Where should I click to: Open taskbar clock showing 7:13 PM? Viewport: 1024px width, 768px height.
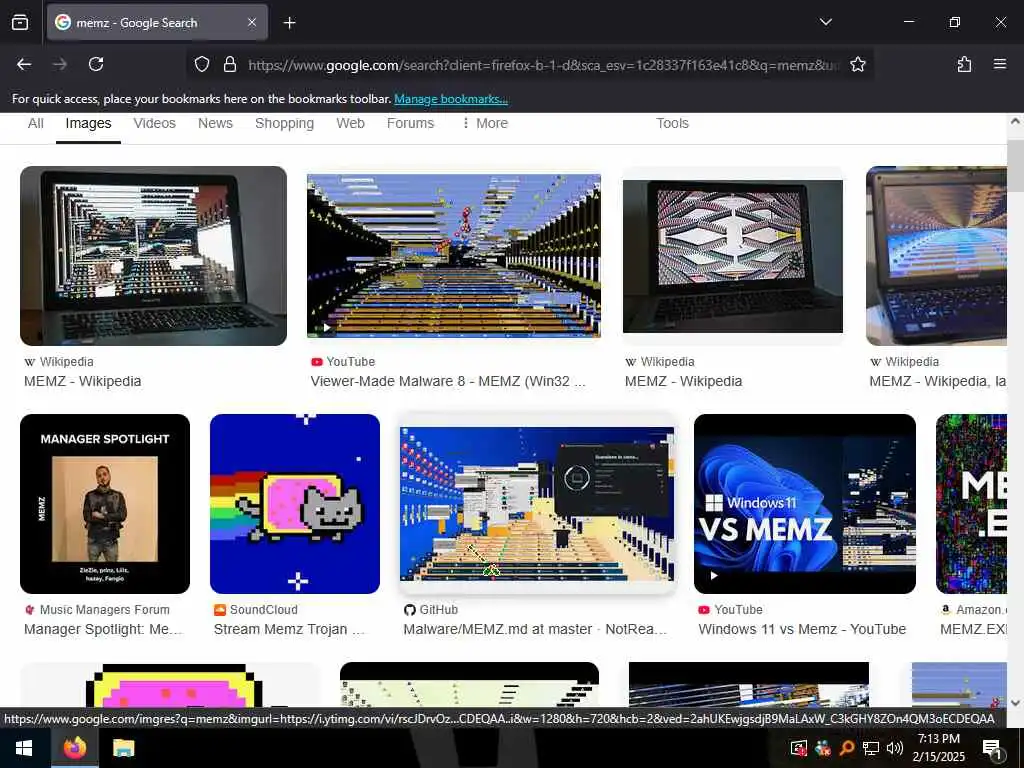click(938, 748)
